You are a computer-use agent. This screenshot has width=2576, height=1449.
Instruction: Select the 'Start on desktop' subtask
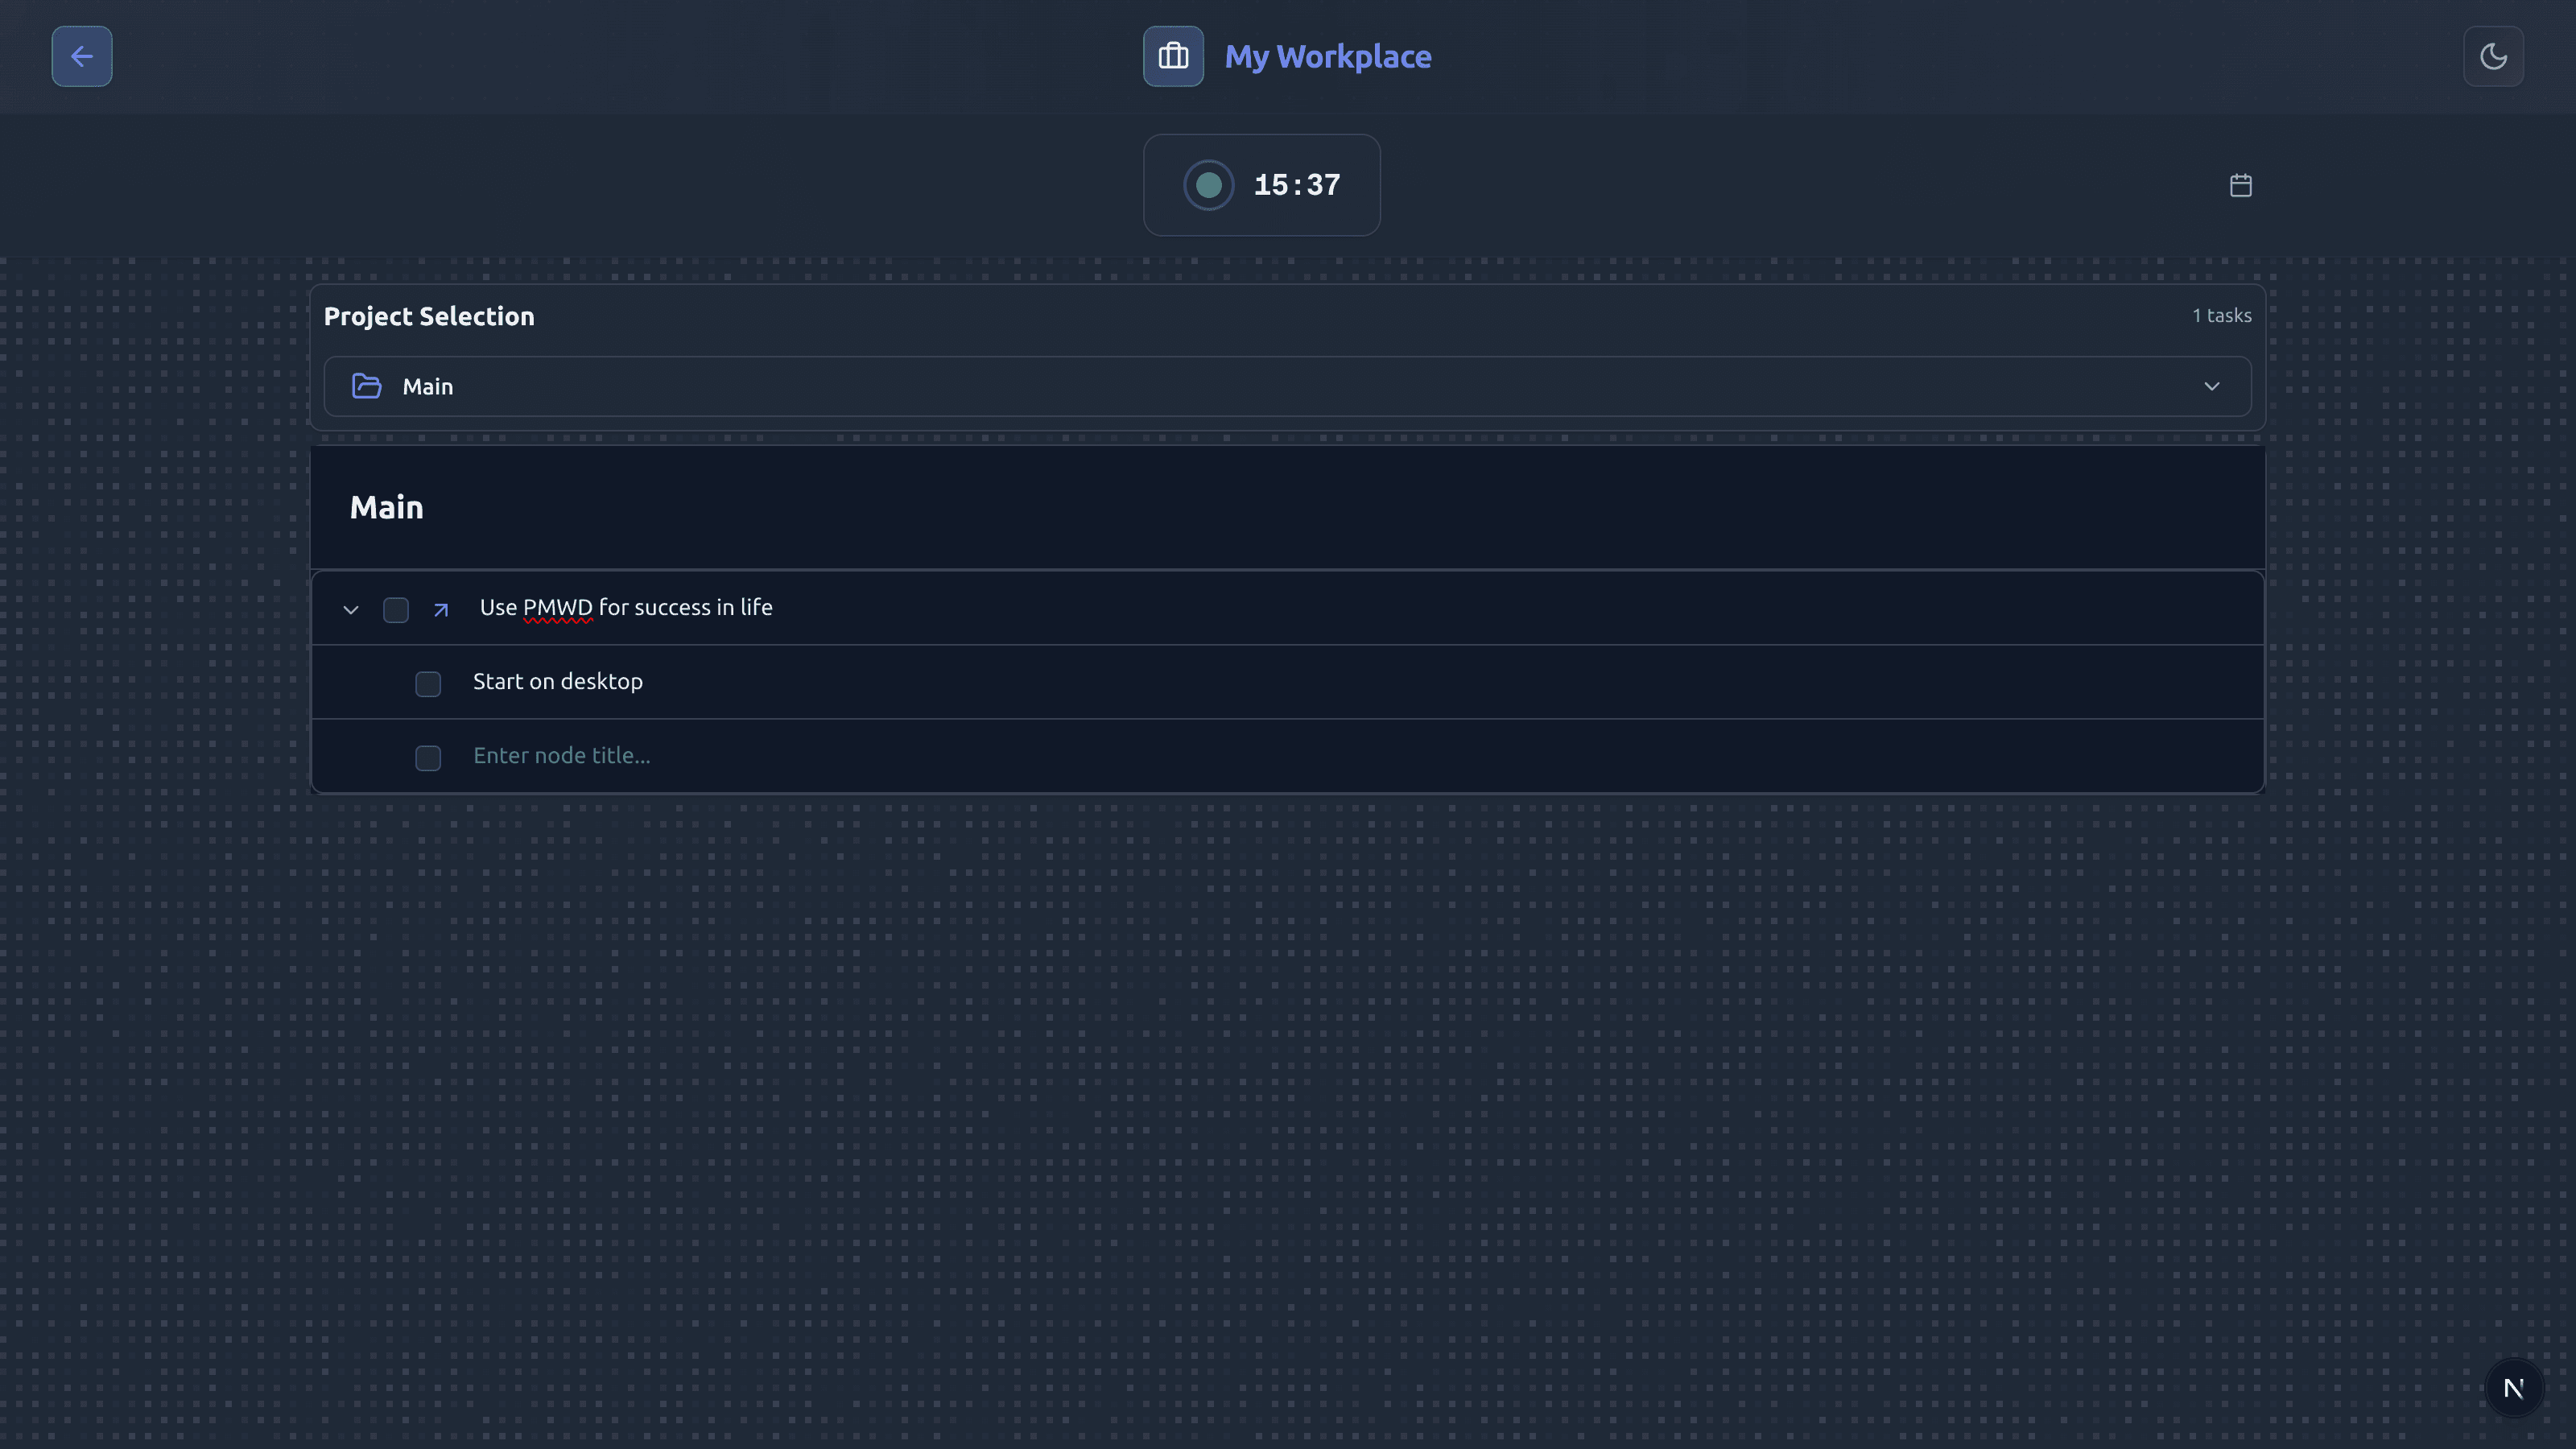557,681
